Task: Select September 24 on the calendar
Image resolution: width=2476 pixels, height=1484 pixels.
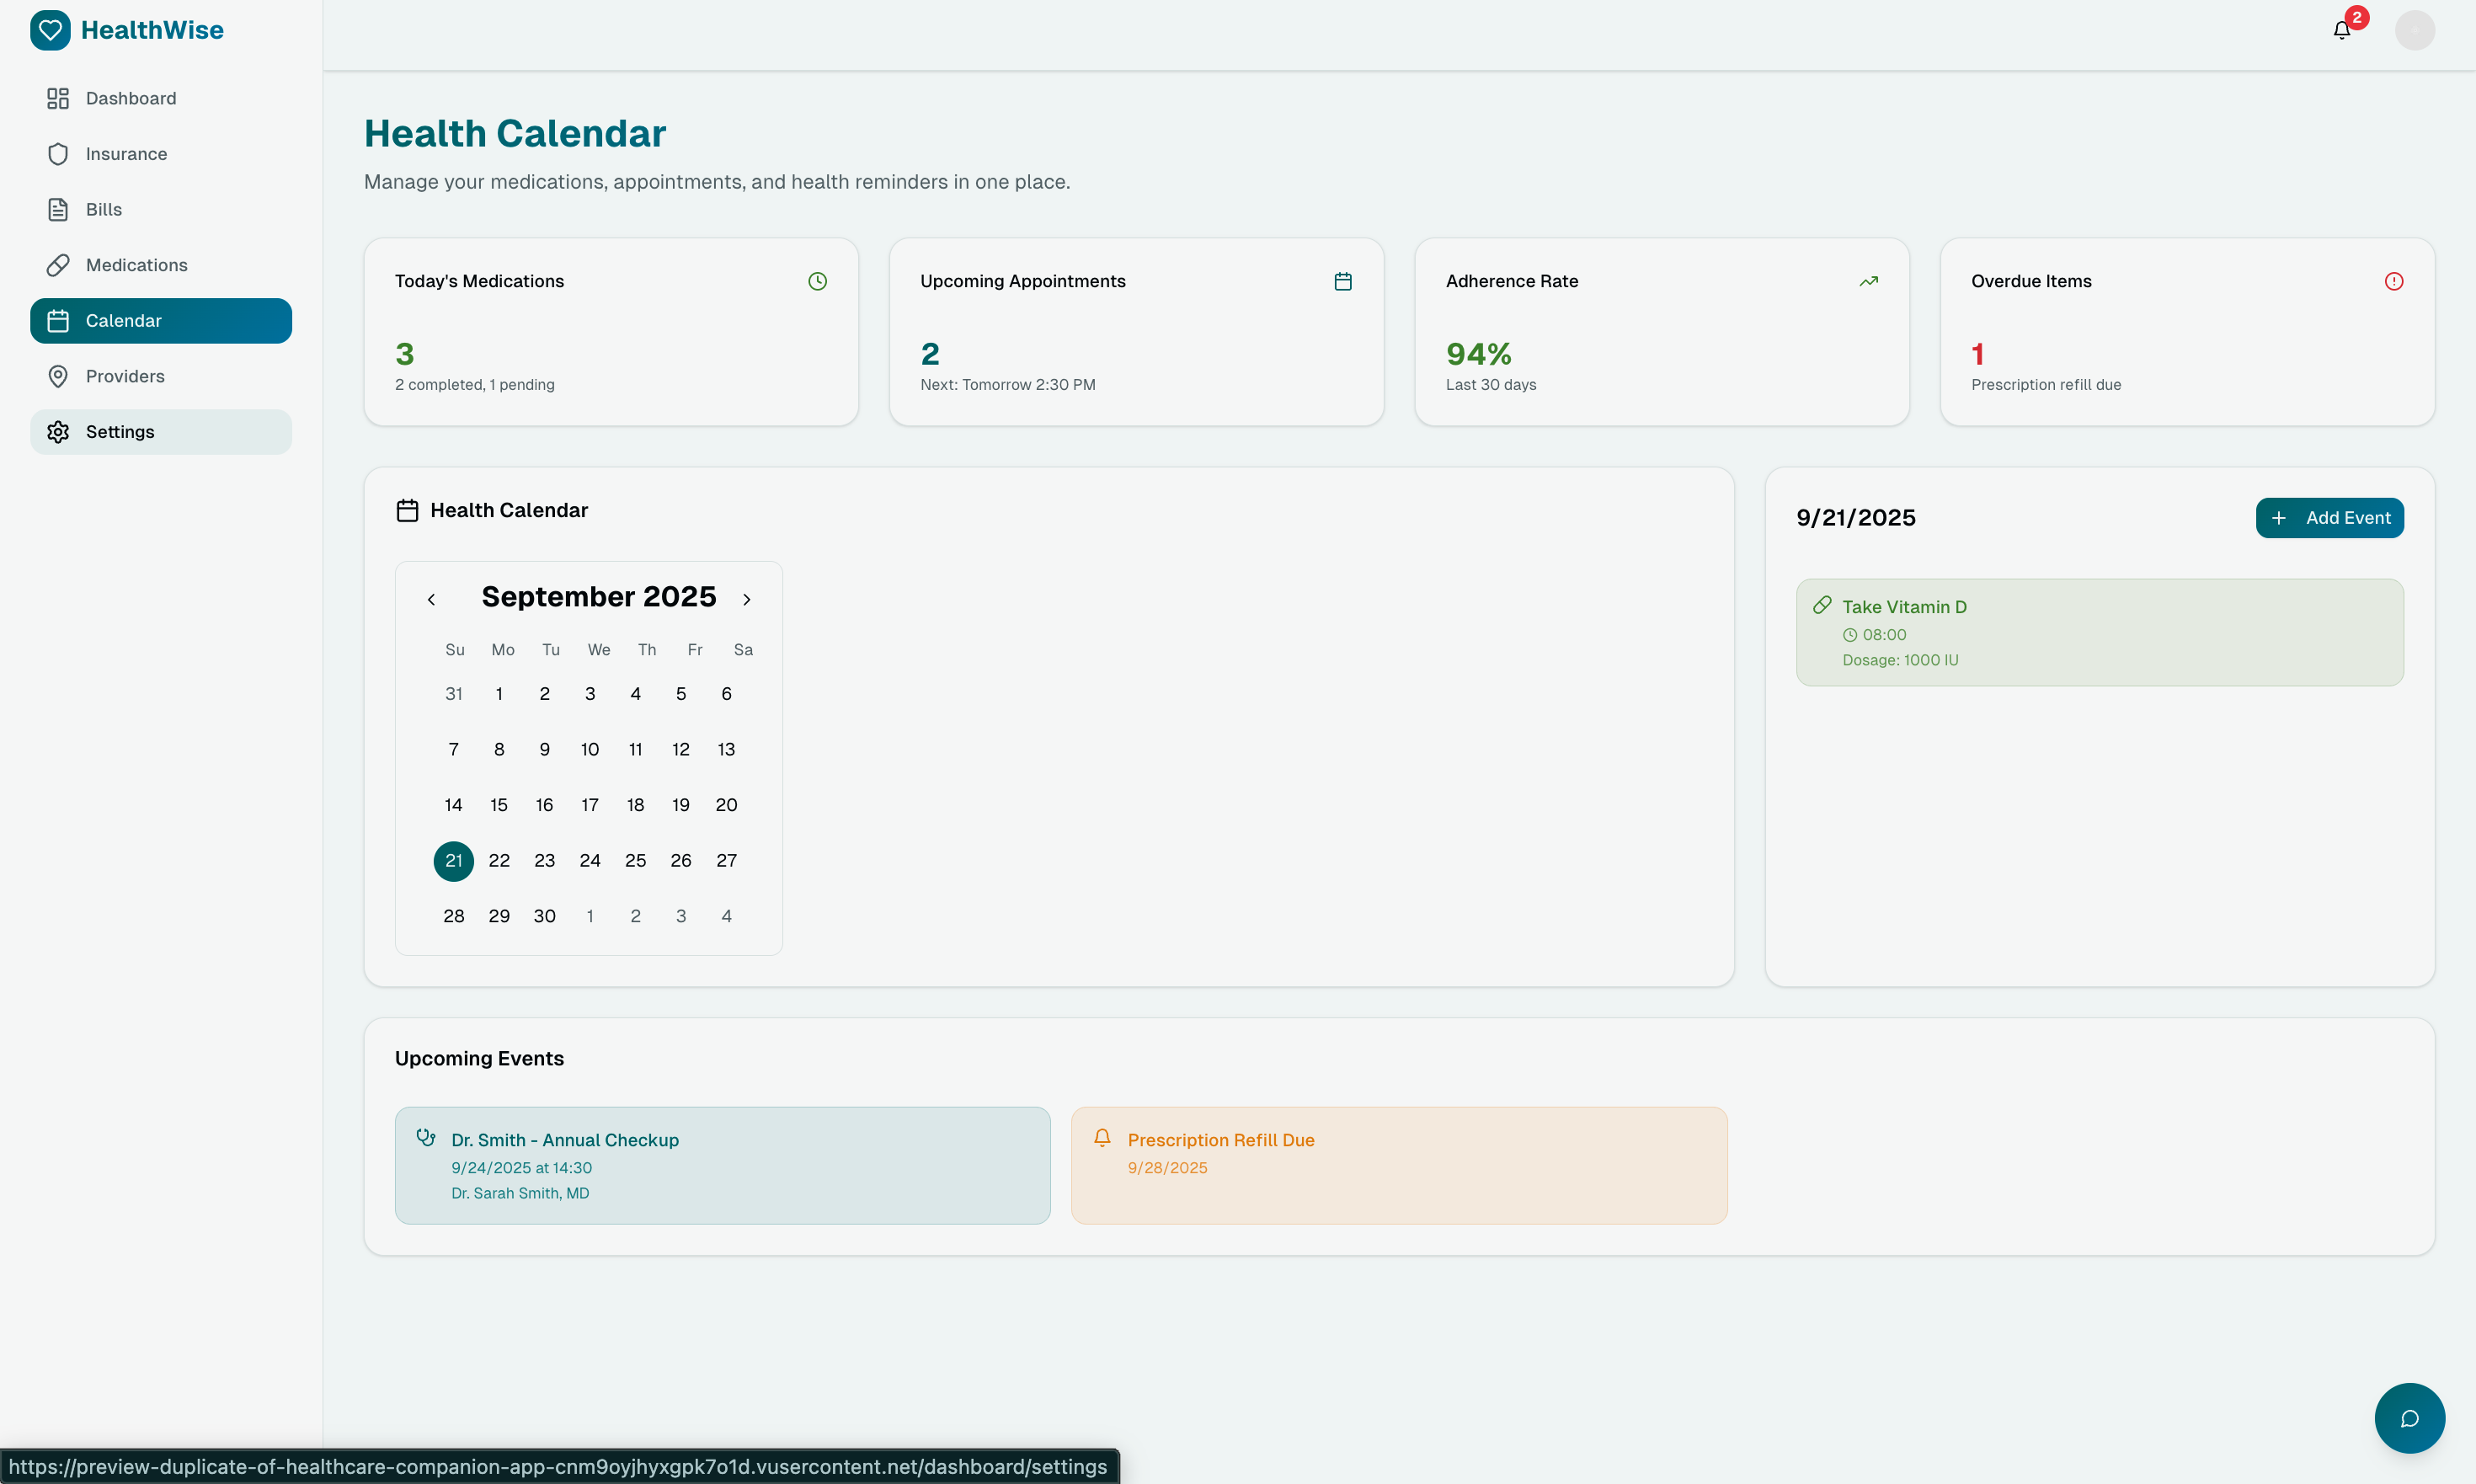Action: [x=590, y=860]
